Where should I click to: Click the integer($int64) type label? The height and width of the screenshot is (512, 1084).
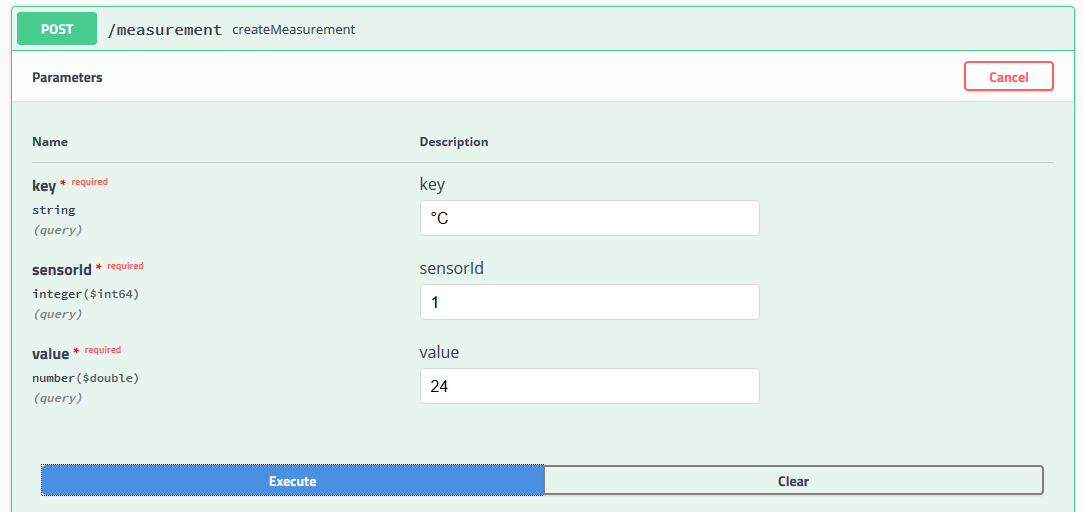point(85,294)
